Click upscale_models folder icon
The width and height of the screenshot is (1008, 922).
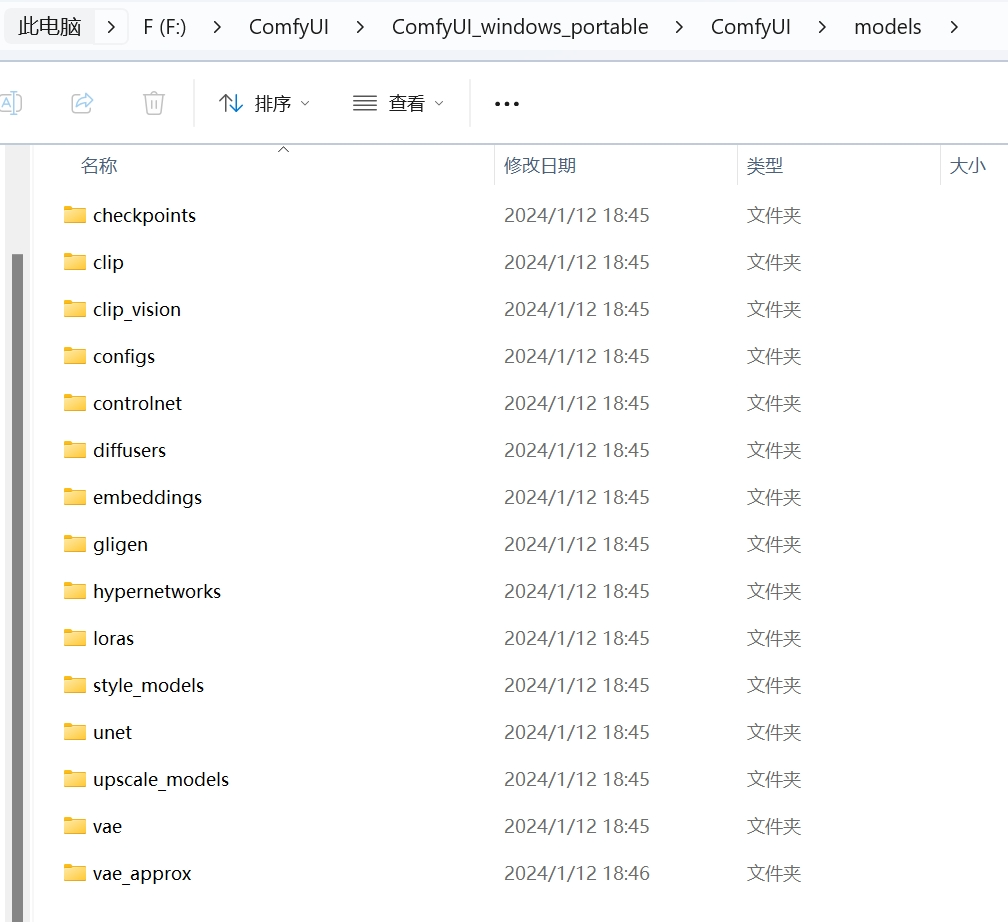pos(75,778)
